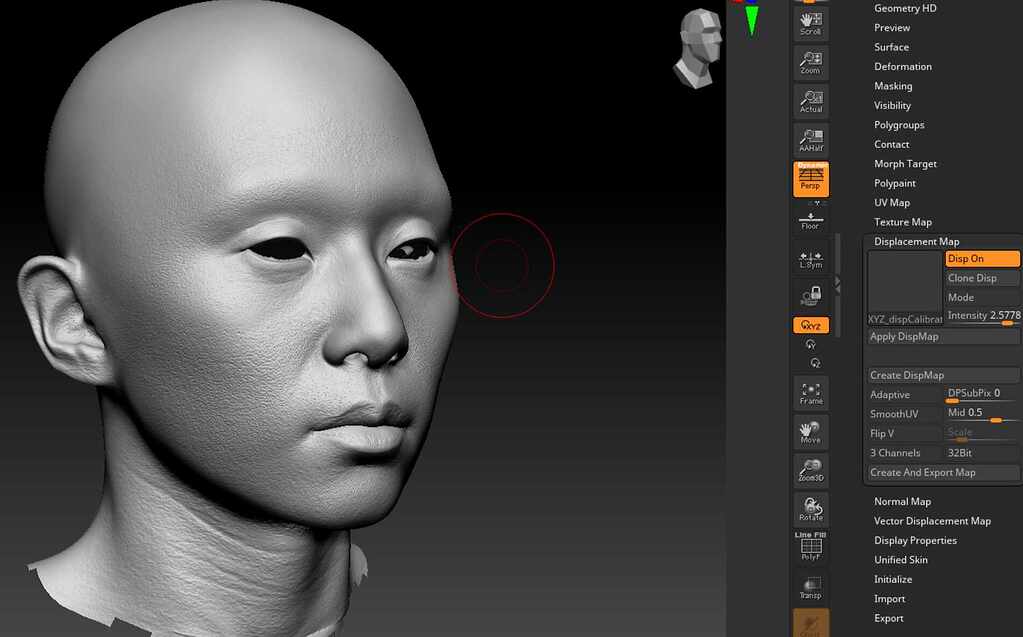Toggle Flip V for the displacement map
Image resolution: width=1023 pixels, height=637 pixels.
point(904,433)
